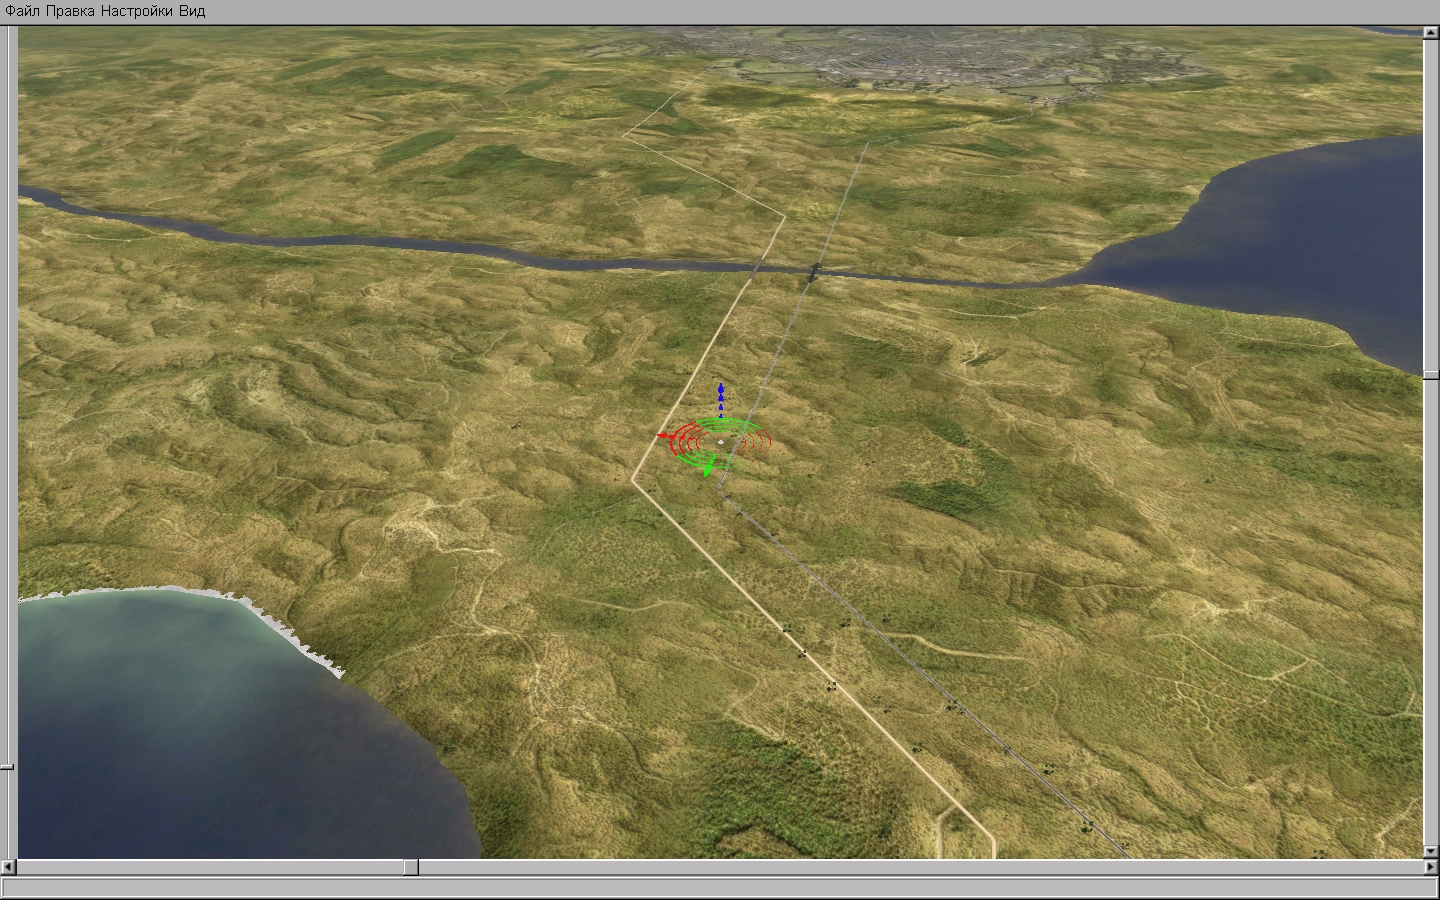
Task: Open the Файл menu
Action: coord(22,11)
